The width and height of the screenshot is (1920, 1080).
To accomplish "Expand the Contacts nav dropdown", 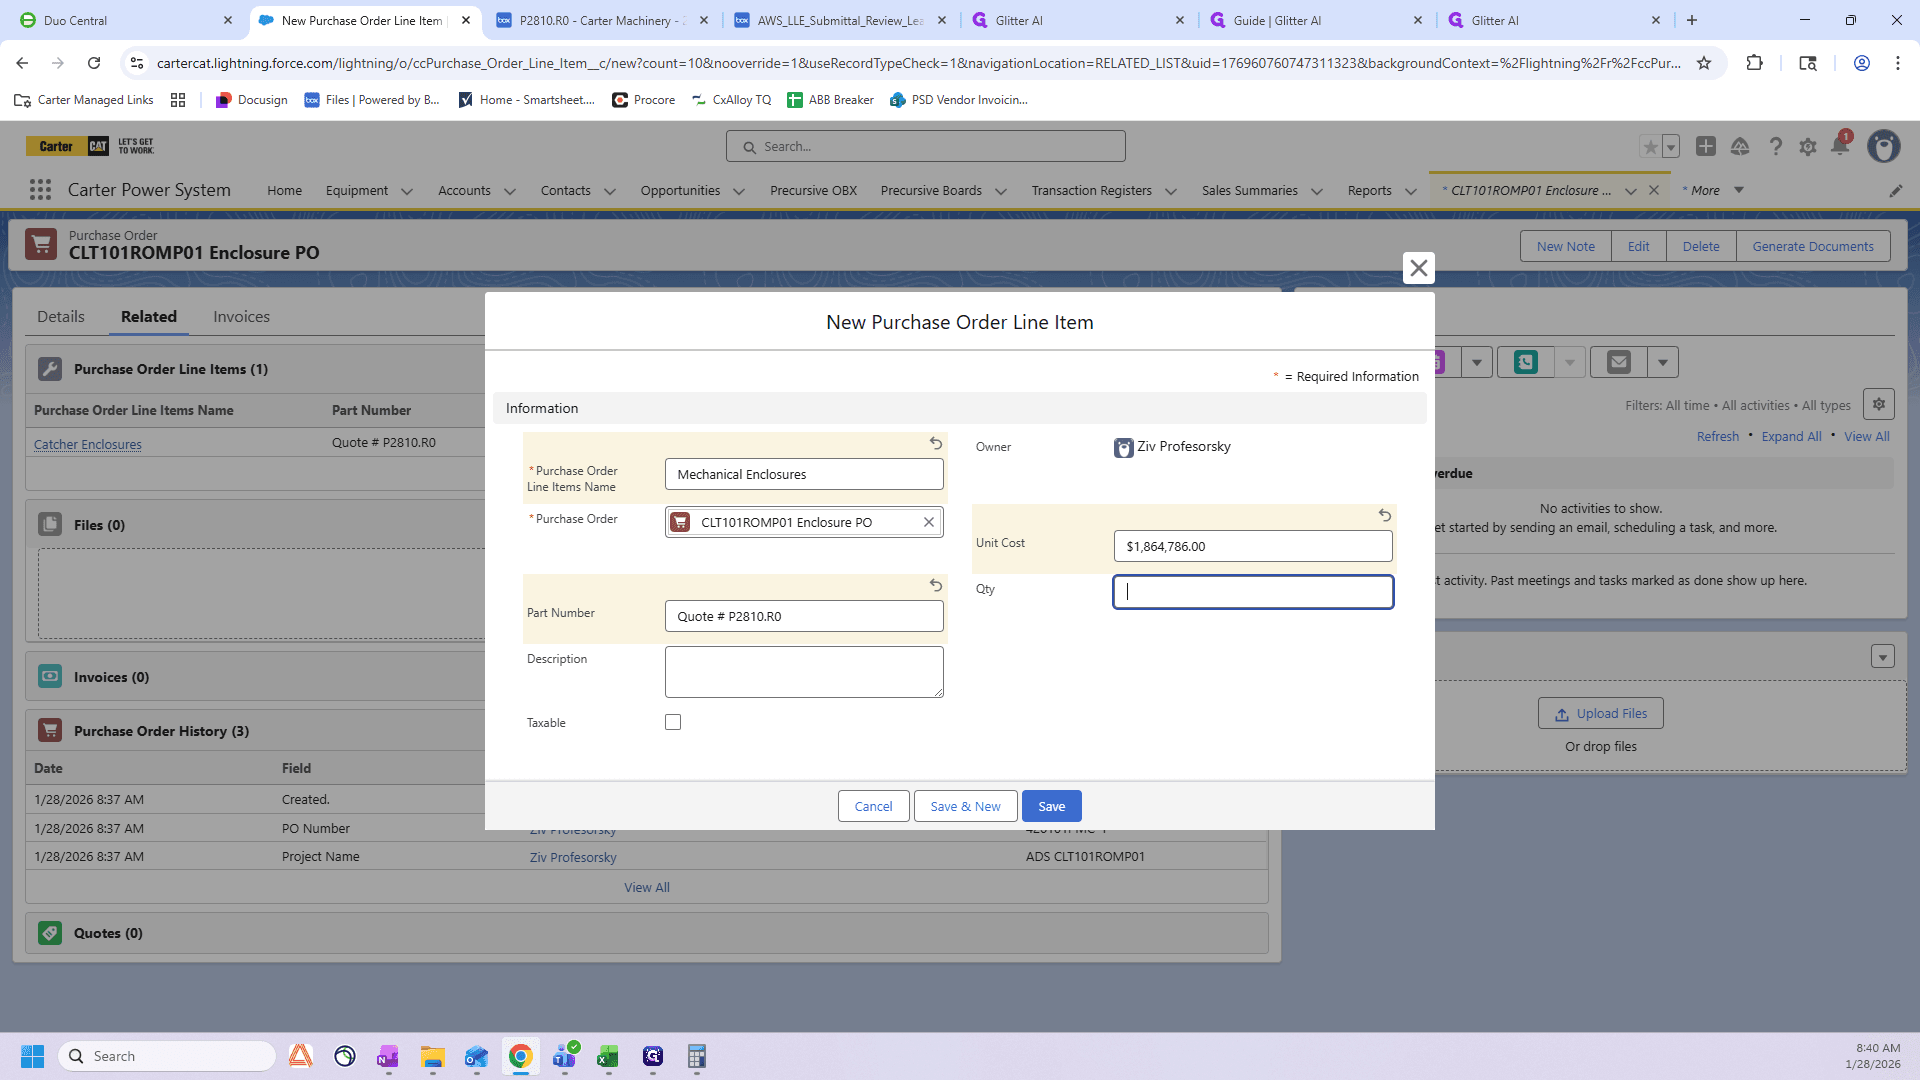I will coord(610,191).
